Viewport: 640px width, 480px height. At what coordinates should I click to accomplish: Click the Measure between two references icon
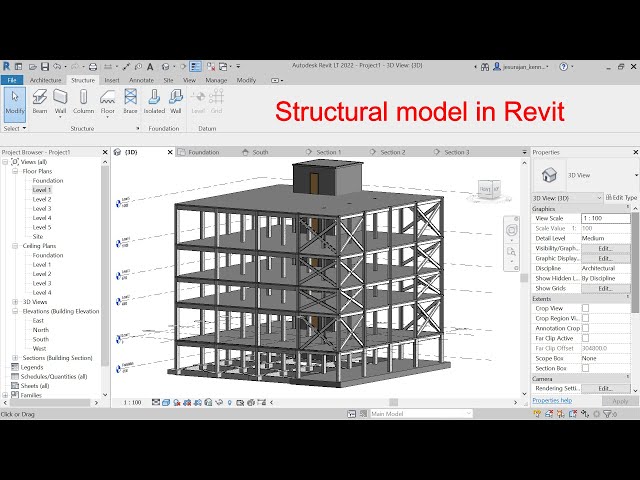[x=108, y=67]
